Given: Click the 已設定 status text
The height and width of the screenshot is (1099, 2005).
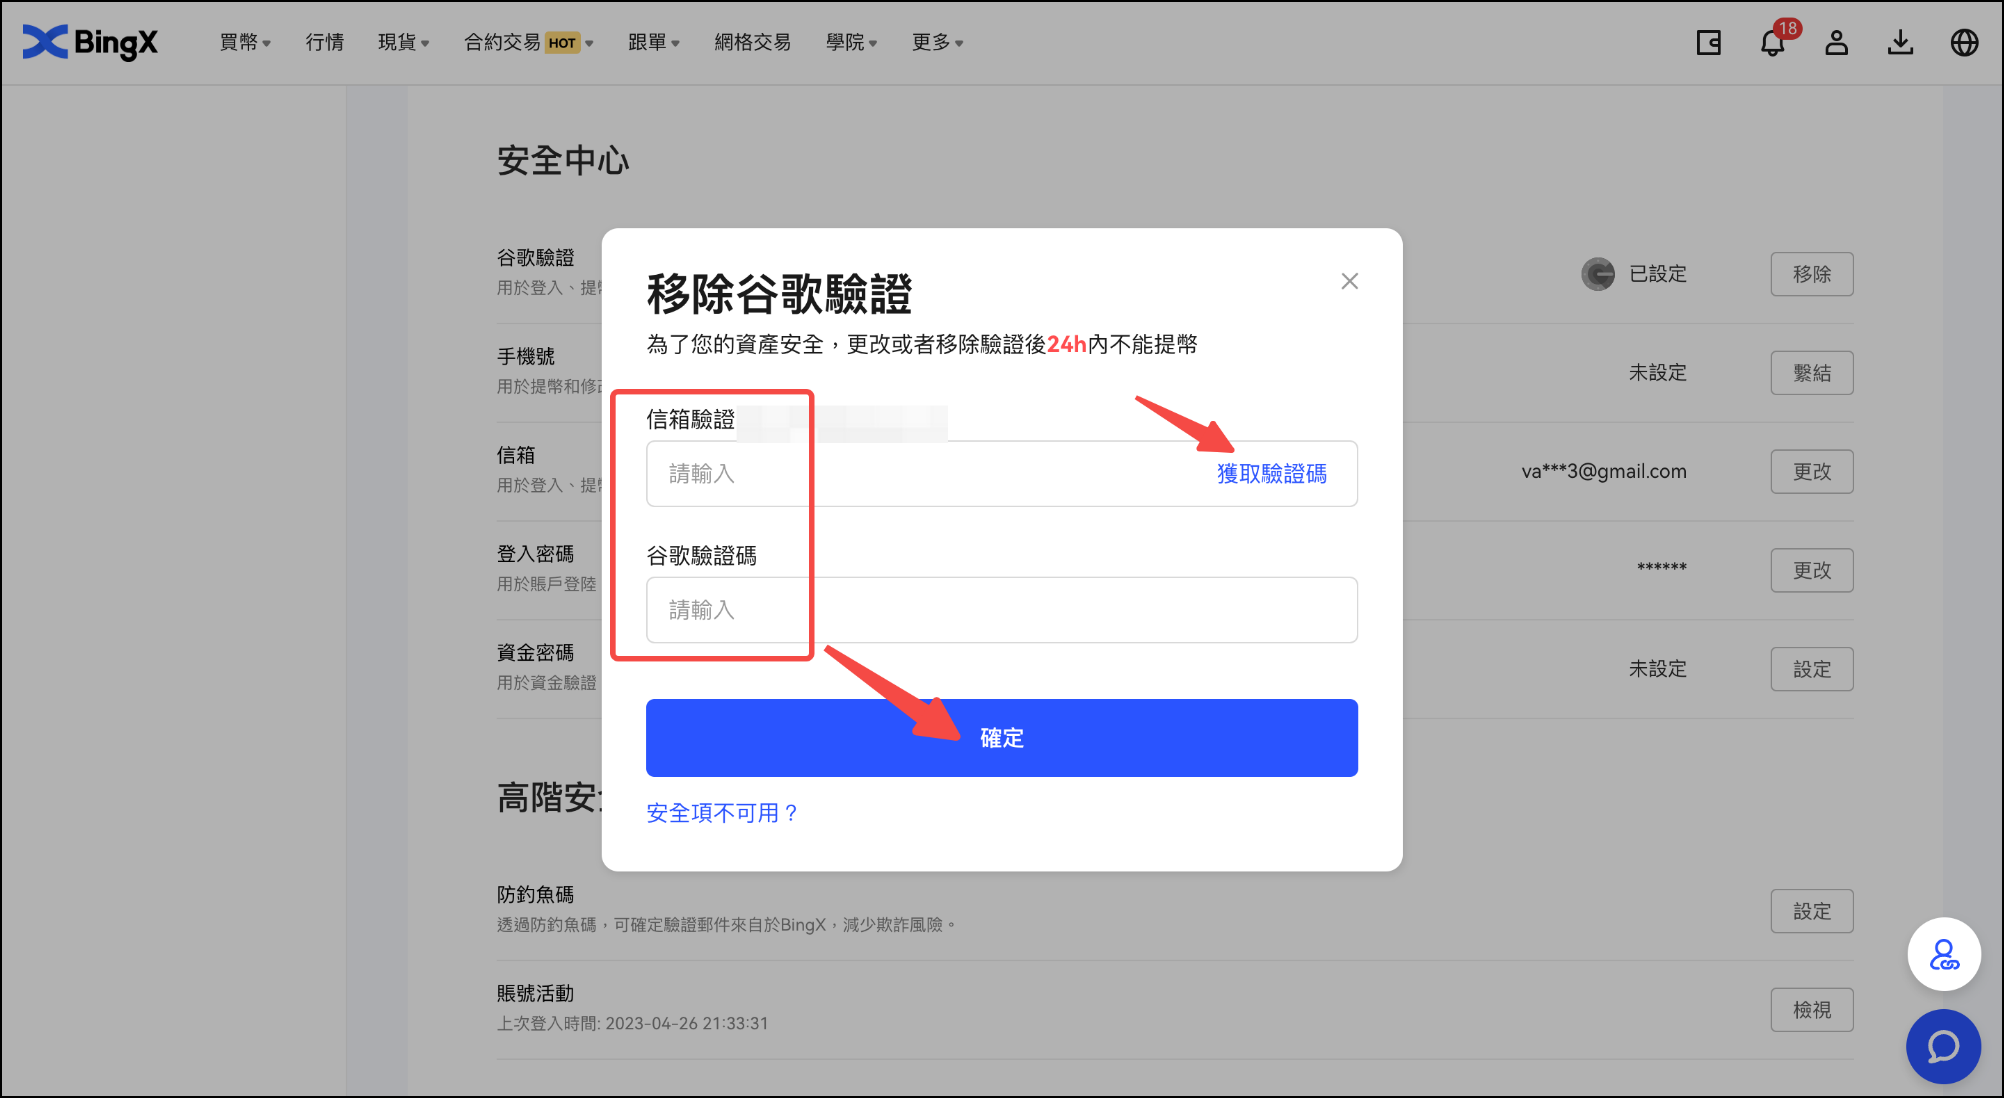Looking at the screenshot, I should [x=1658, y=274].
